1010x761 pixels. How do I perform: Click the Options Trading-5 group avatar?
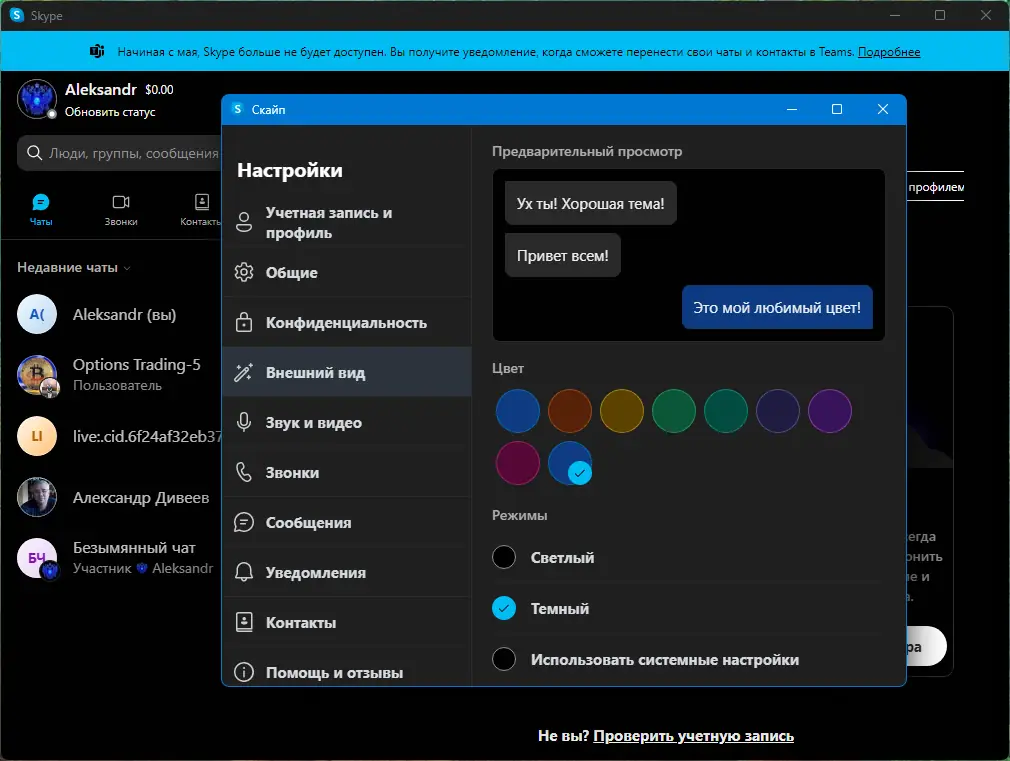click(37, 375)
